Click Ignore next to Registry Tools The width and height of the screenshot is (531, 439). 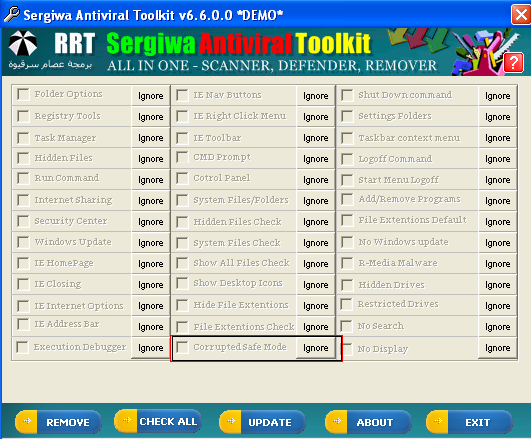point(150,117)
